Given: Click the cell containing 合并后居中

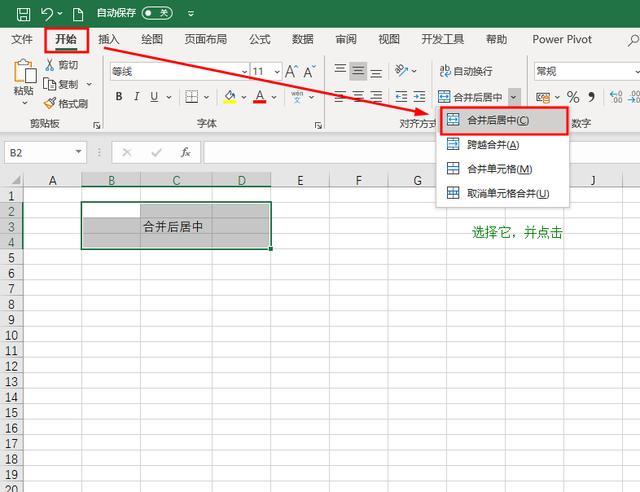Looking at the screenshot, I should click(176, 226).
